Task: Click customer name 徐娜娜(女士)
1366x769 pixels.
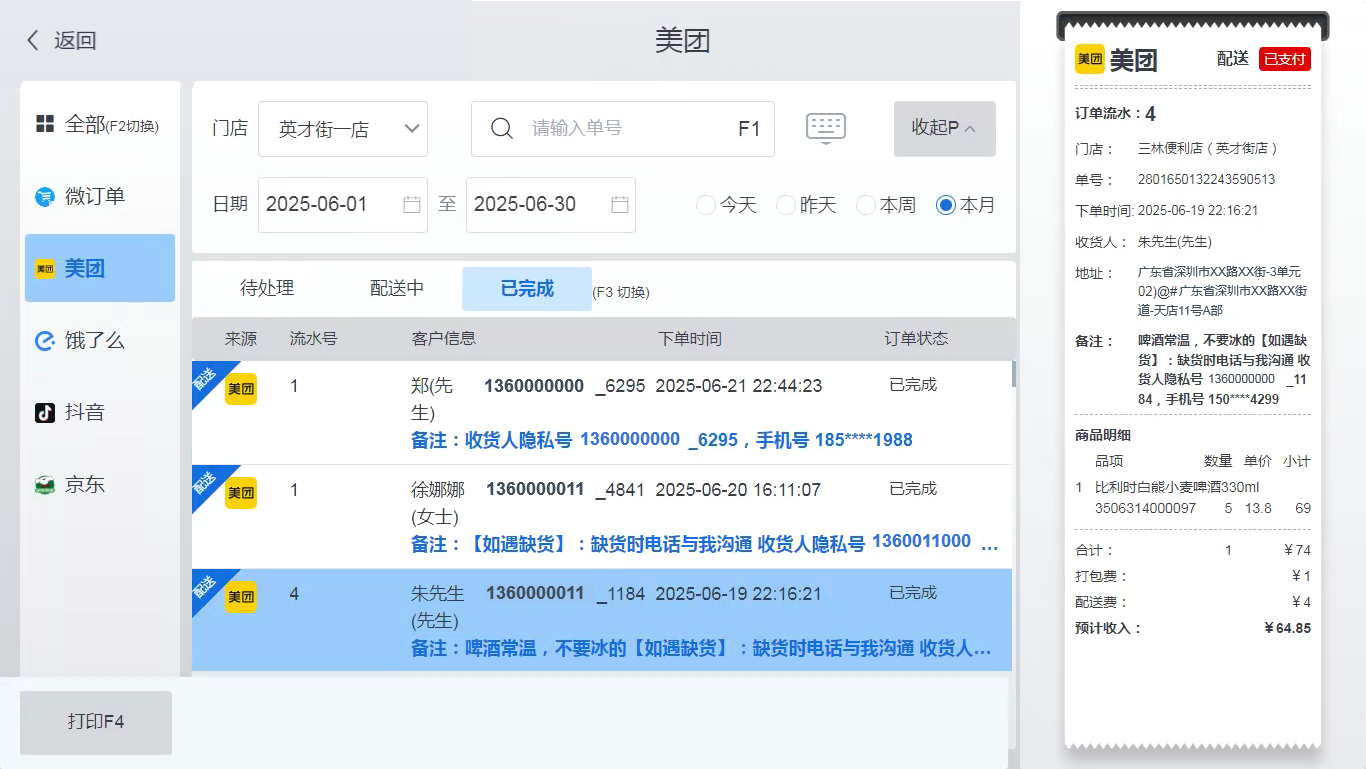Action: click(438, 503)
